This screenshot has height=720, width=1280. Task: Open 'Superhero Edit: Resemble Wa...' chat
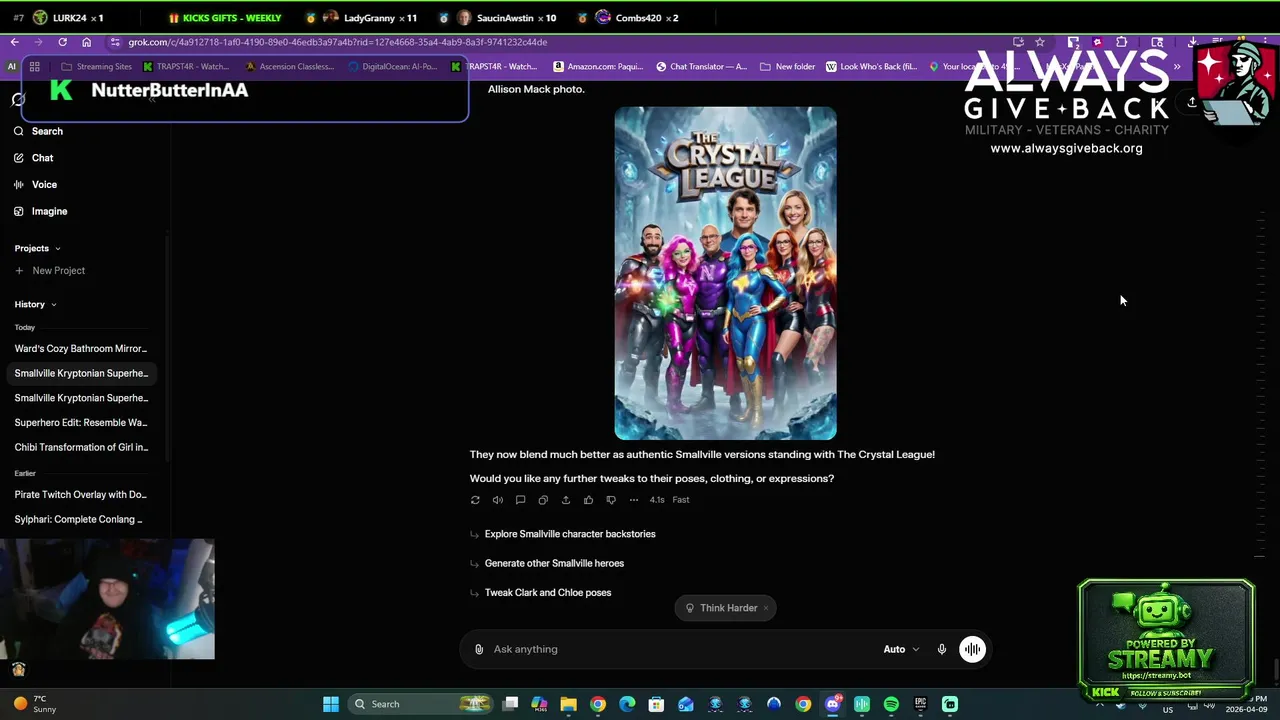pyautogui.click(x=81, y=422)
